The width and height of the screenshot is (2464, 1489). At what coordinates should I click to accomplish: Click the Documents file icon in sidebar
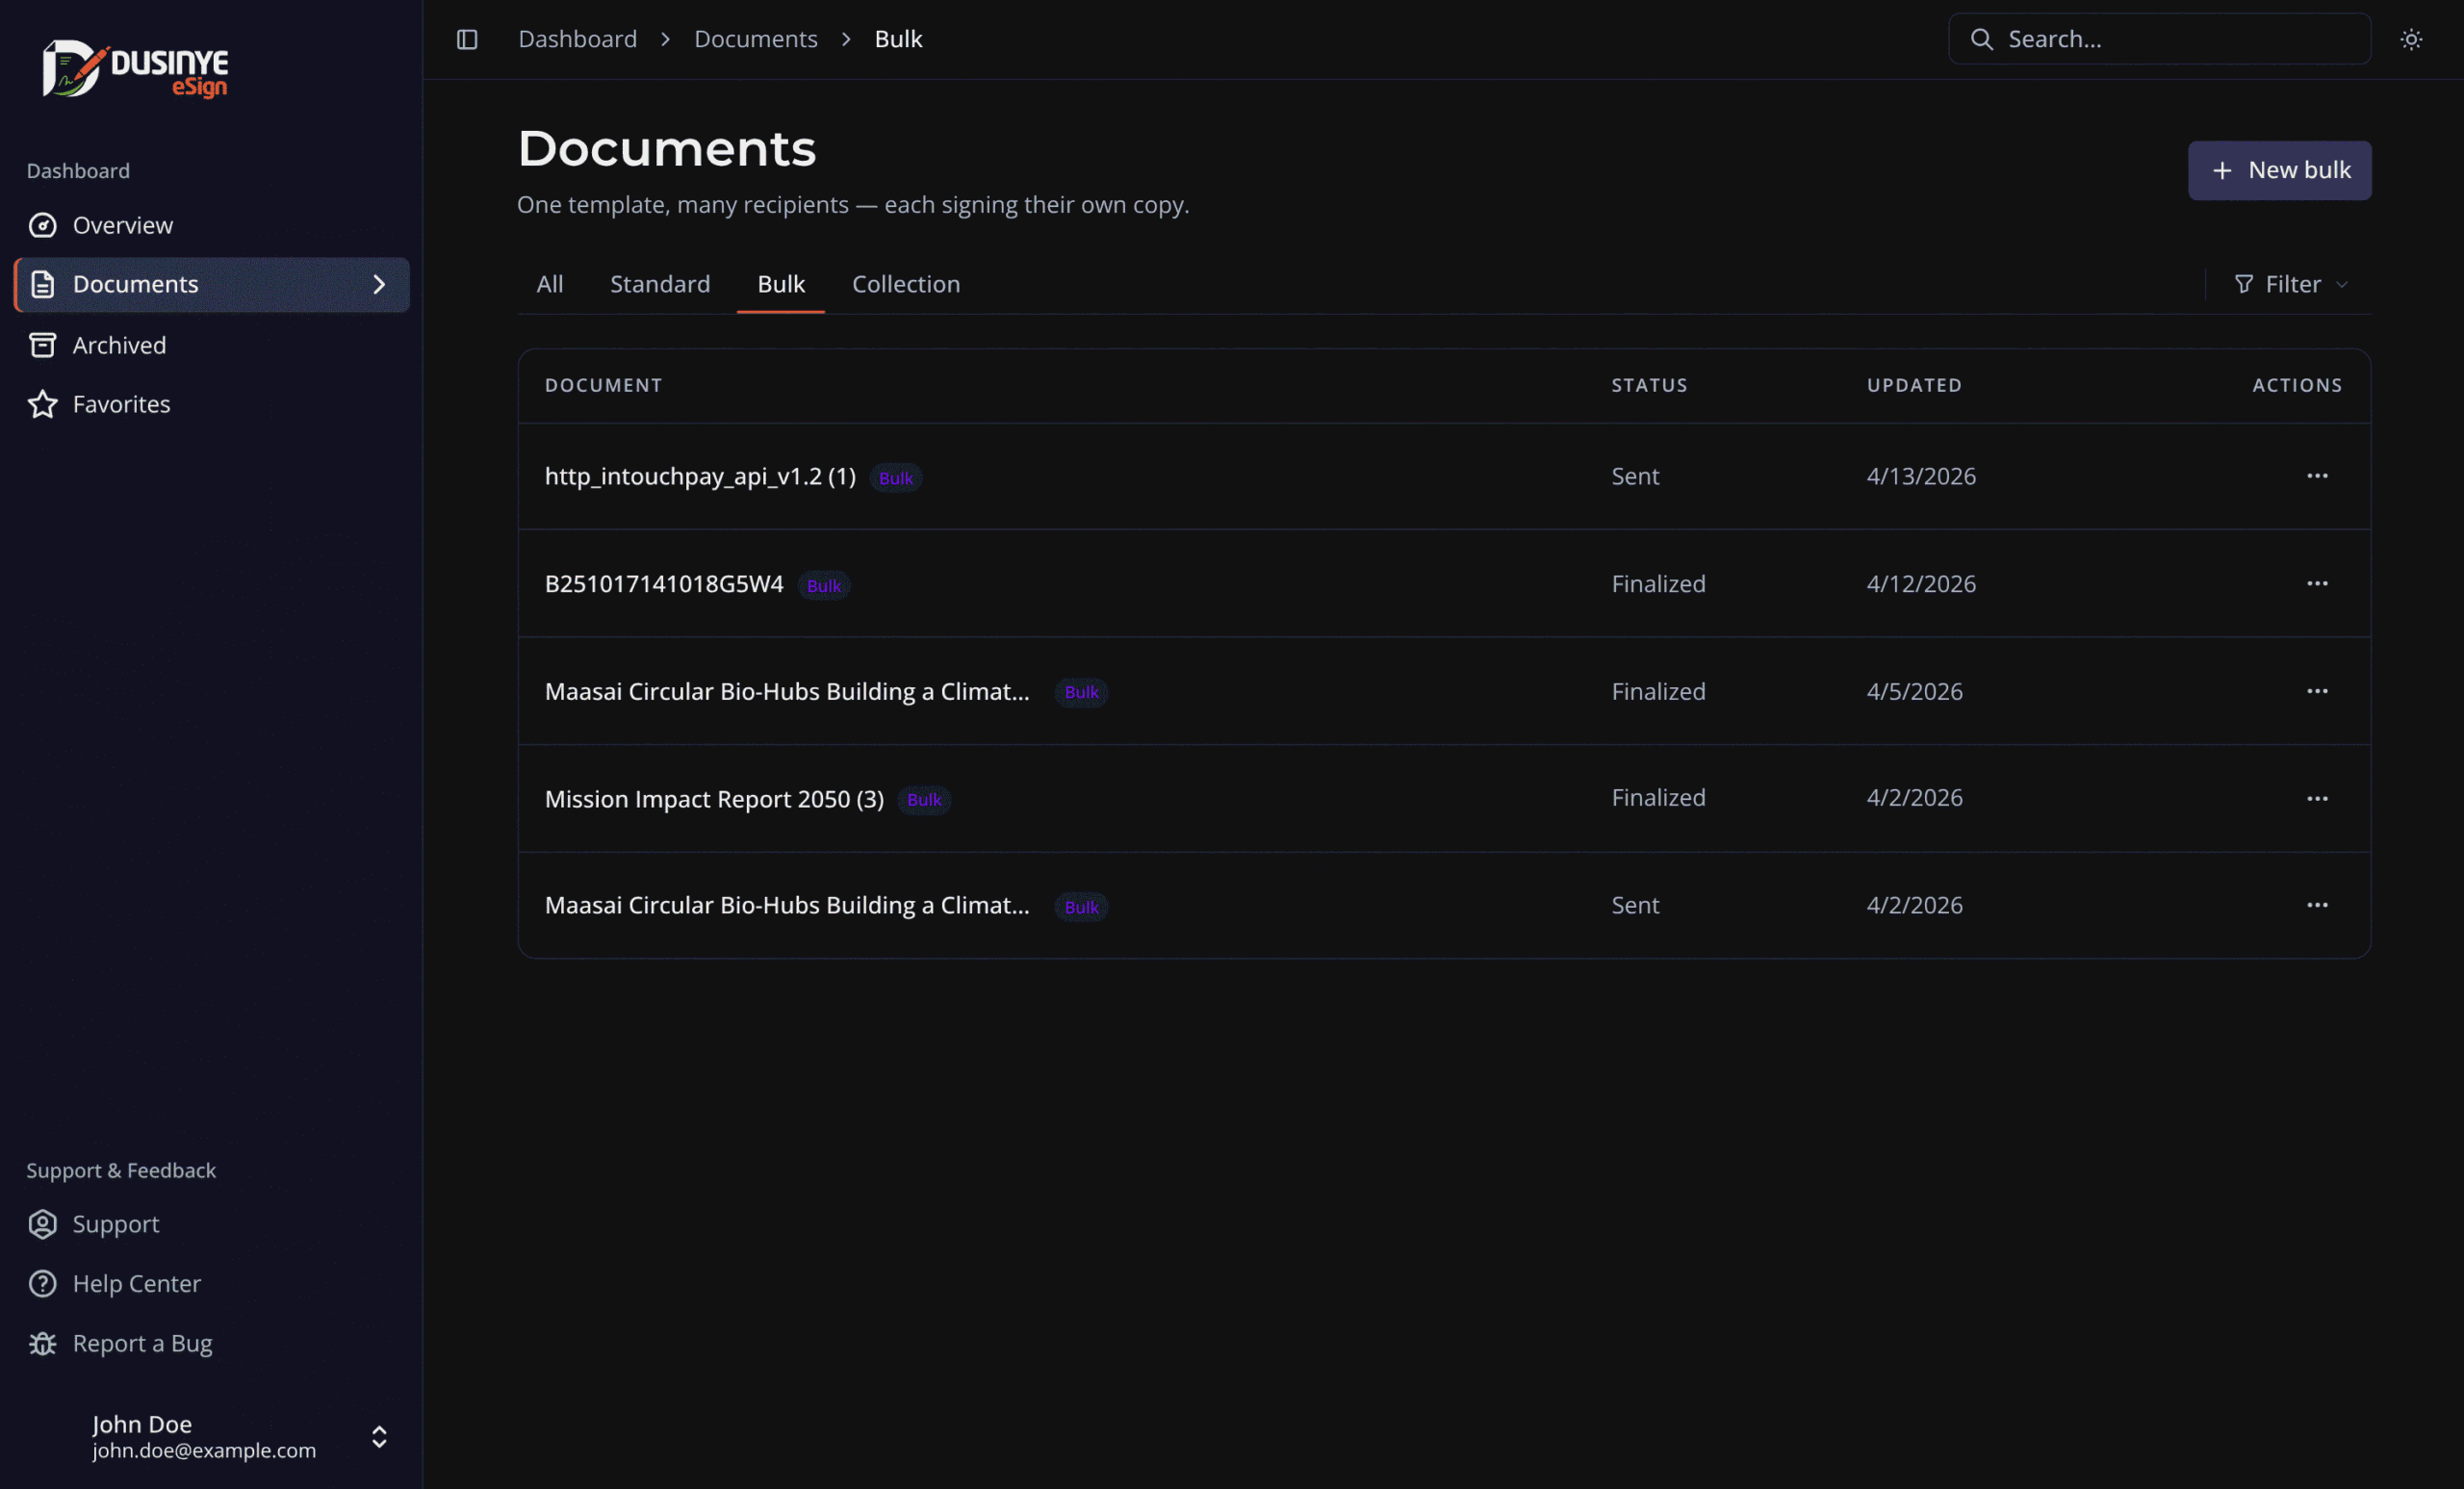[x=42, y=284]
